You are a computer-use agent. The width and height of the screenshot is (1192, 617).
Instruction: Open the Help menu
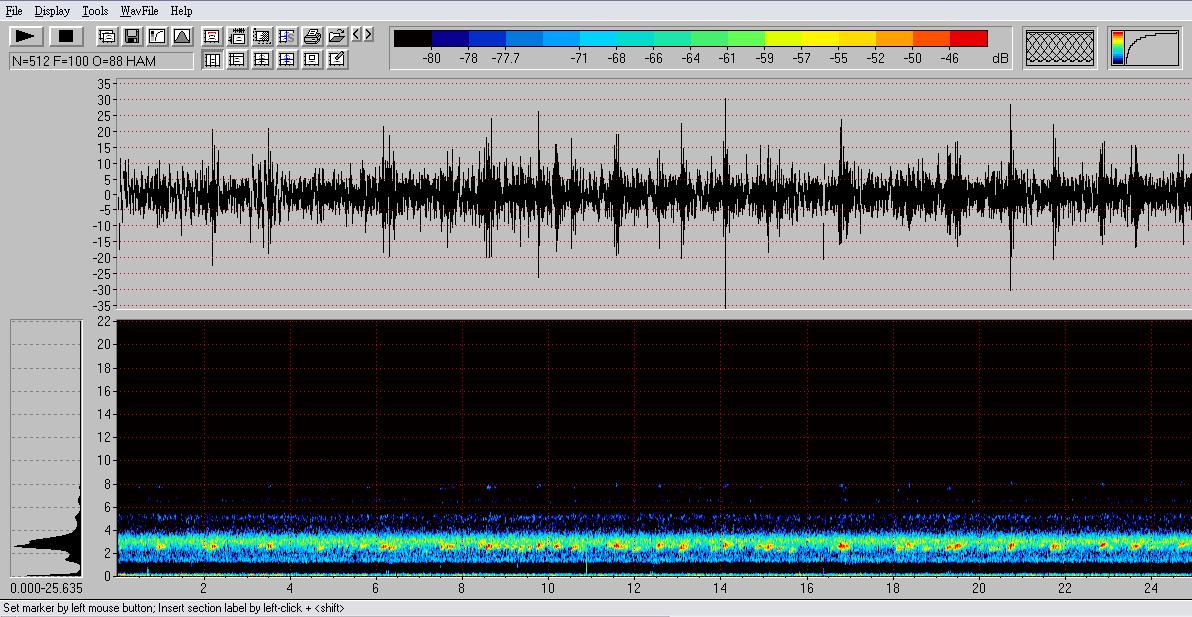pyautogui.click(x=181, y=11)
